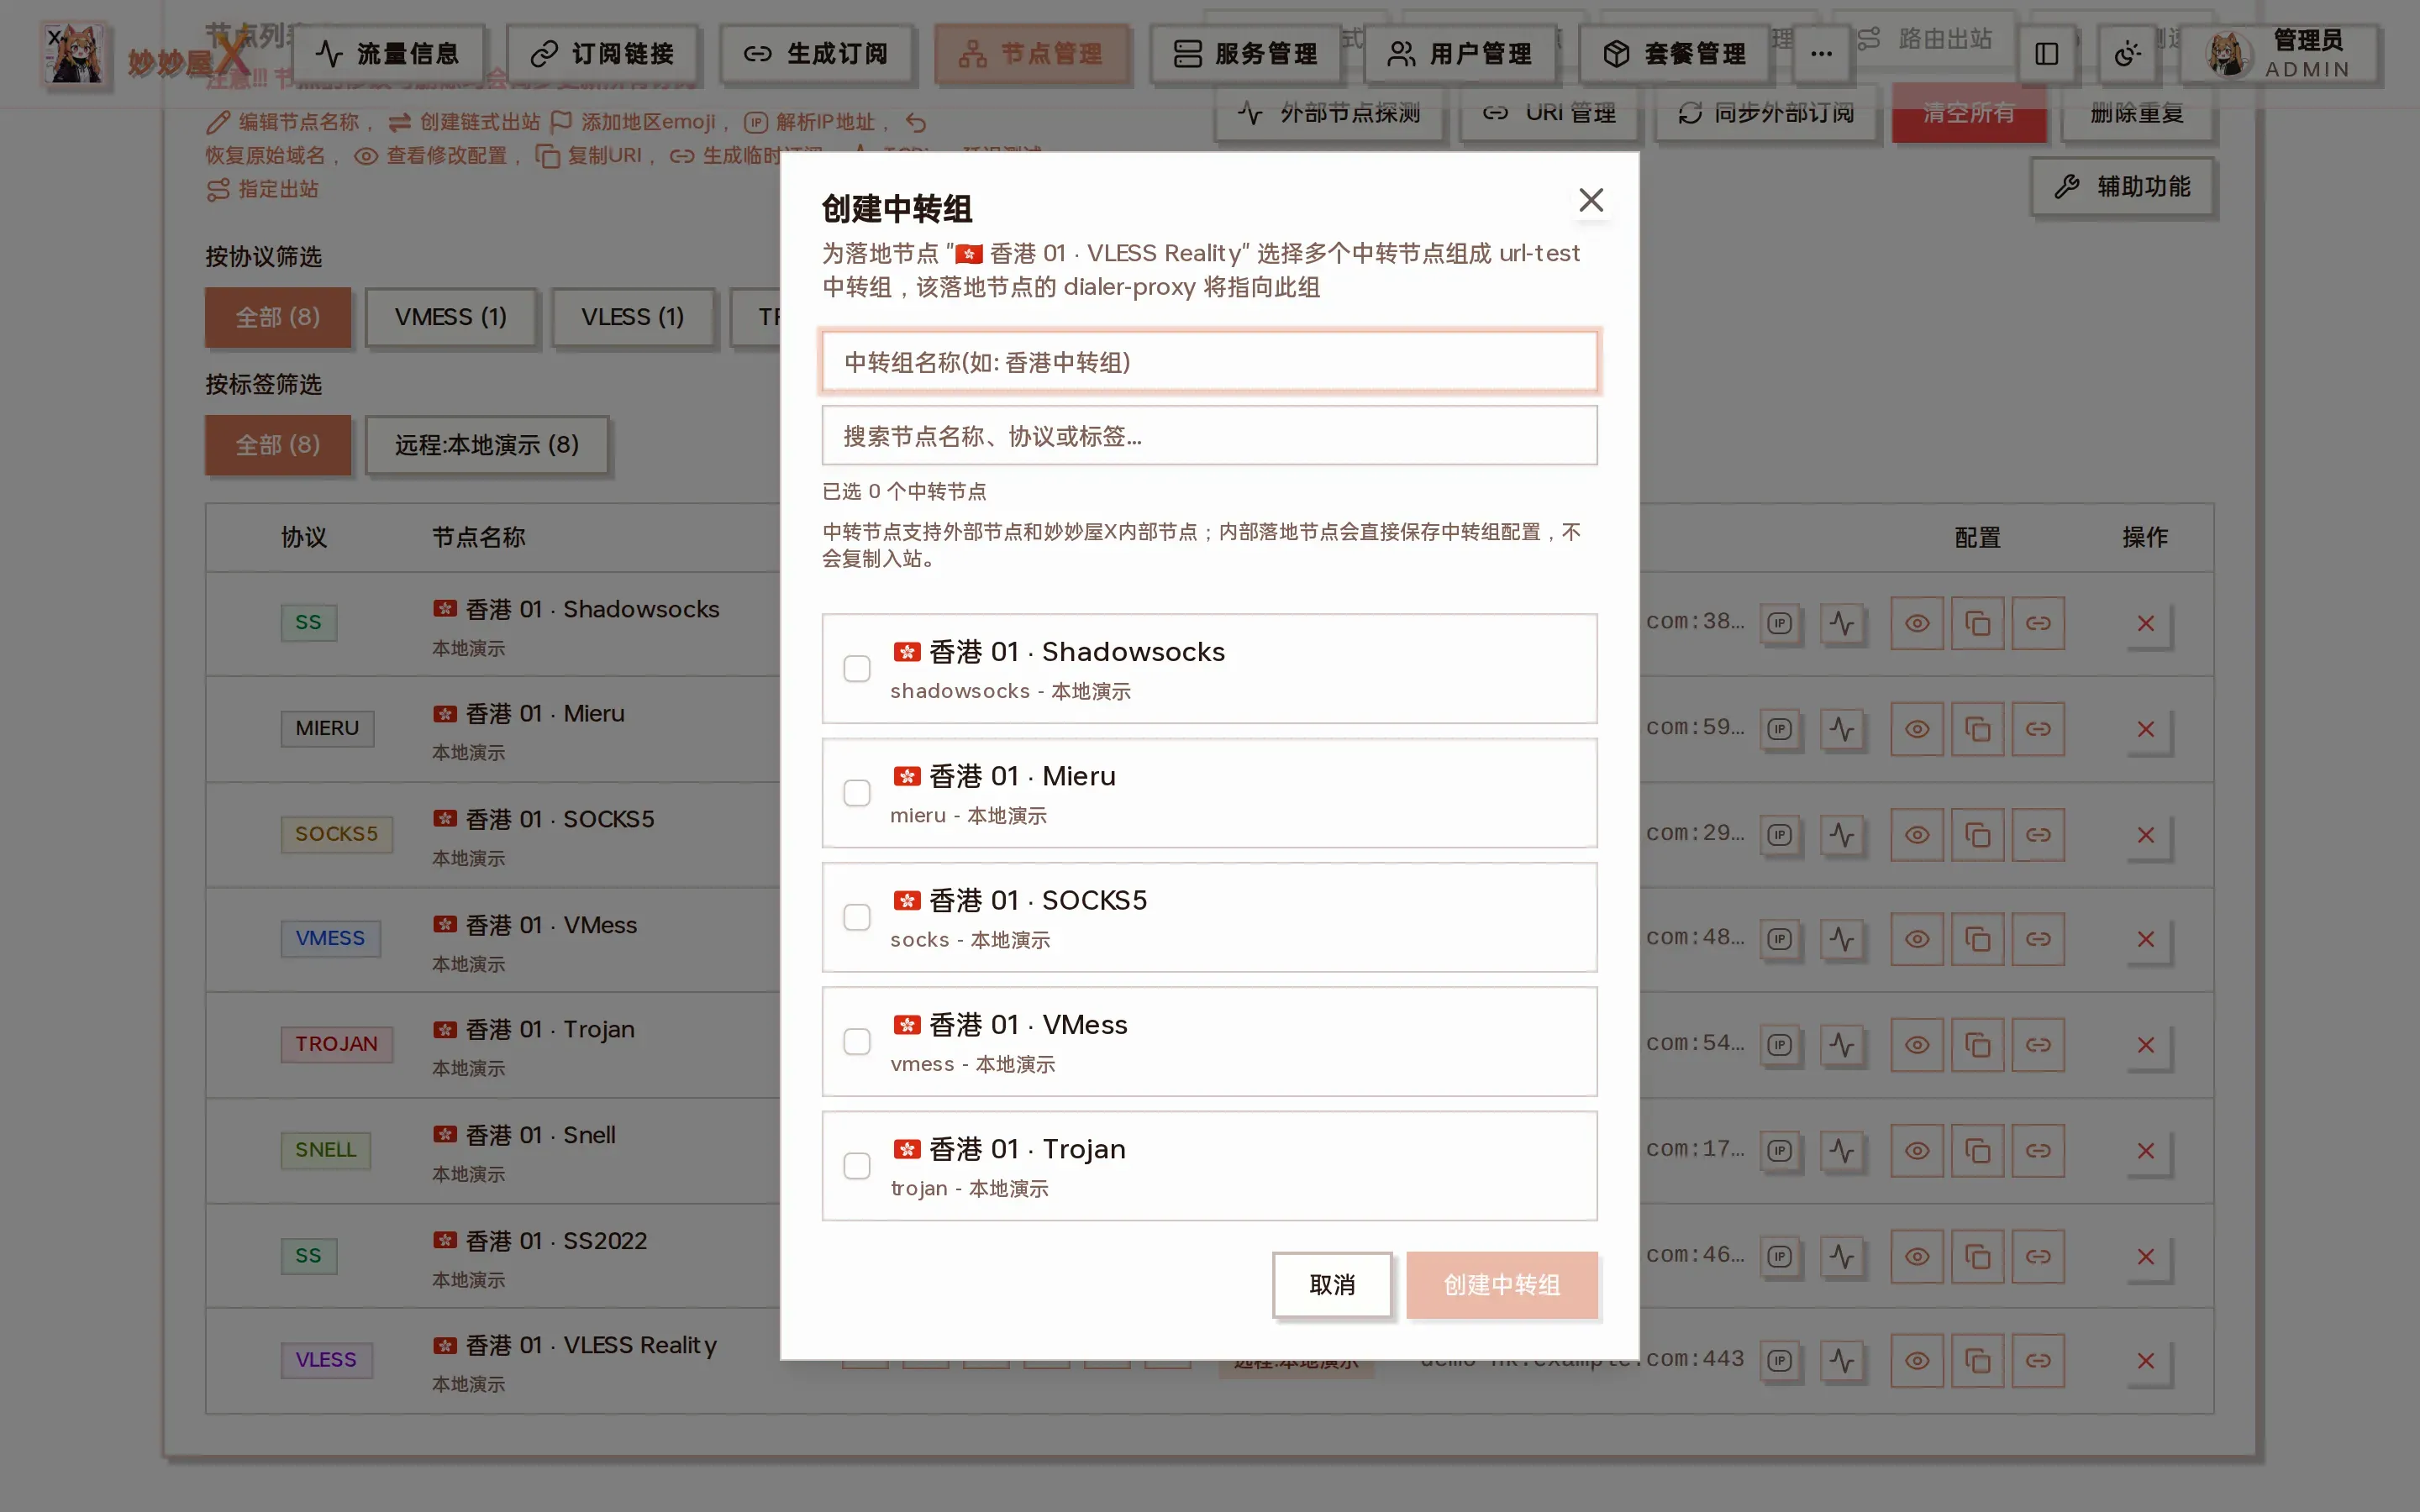This screenshot has height=1512, width=2420.
Task: Run latency test on the Shadowsocks row
Action: click(1842, 623)
